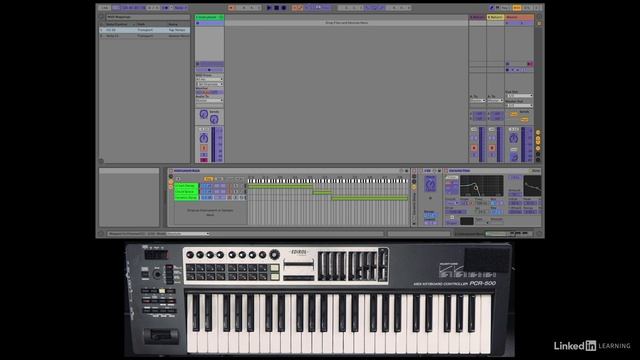The image size is (640, 360).
Task: Click middle chain's short key zone bar
Action: [x=322, y=192]
